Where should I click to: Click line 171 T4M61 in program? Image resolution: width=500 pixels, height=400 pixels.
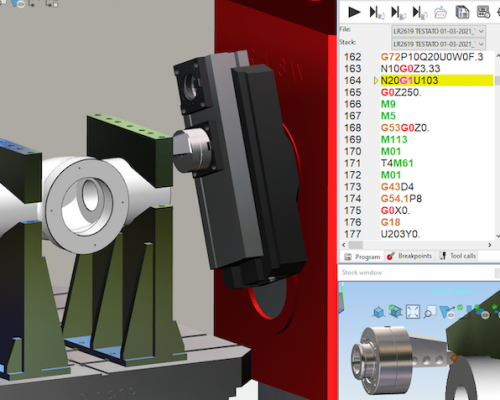point(397,163)
